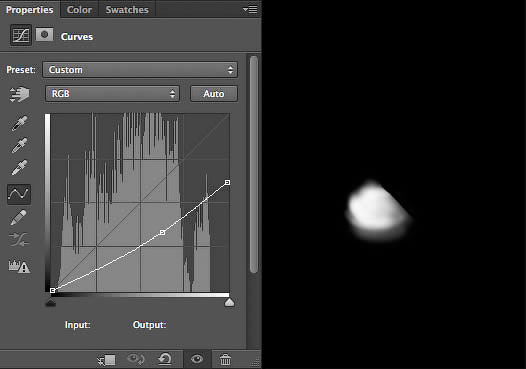
Task: Click the panel vertical scrollbar
Action: coord(254,164)
